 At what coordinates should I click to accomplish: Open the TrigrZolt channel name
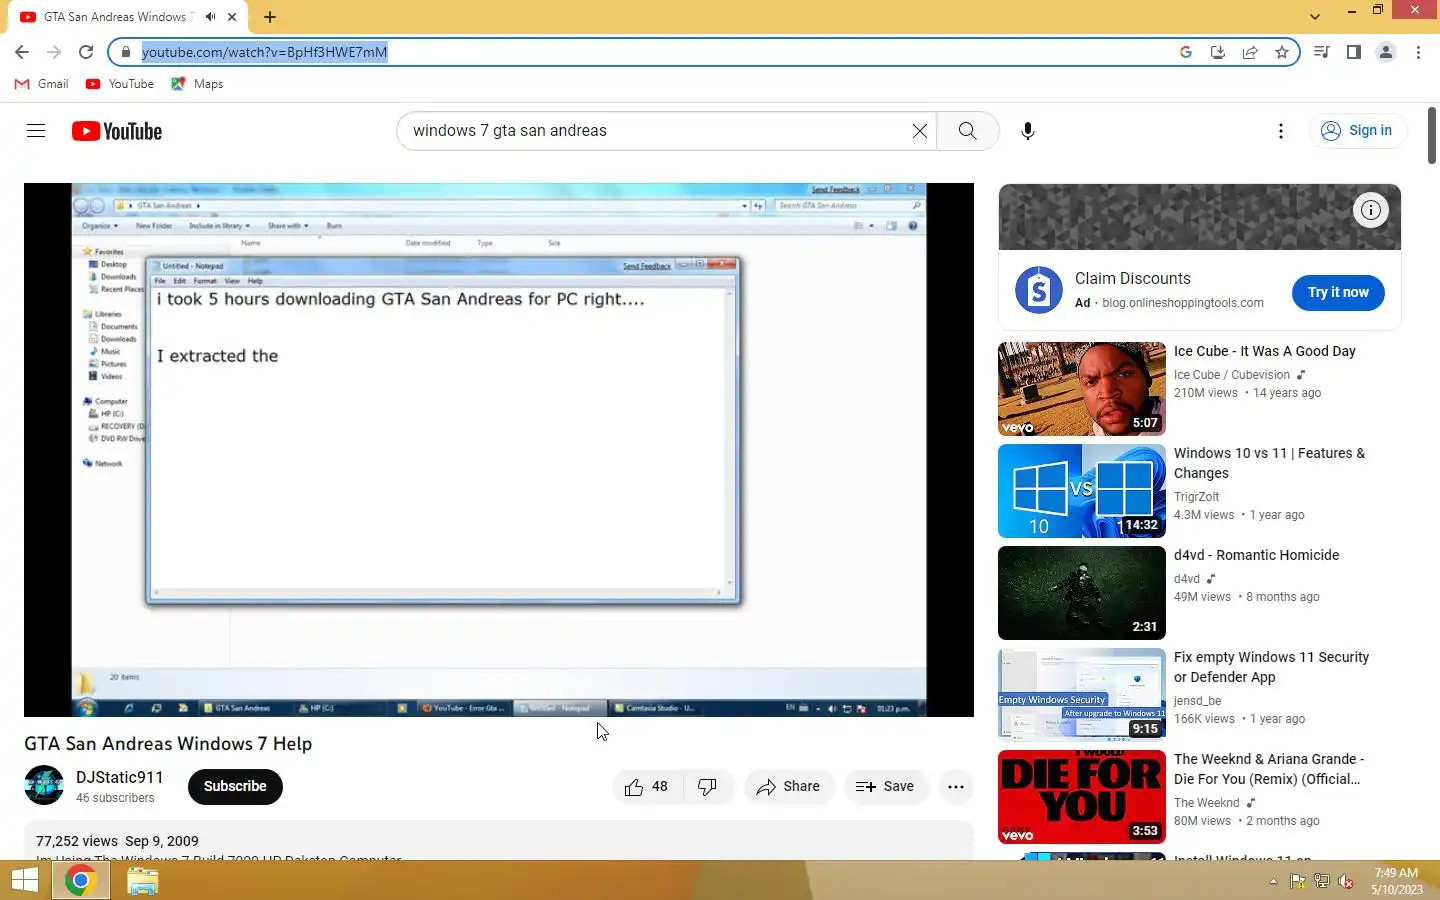(x=1196, y=497)
